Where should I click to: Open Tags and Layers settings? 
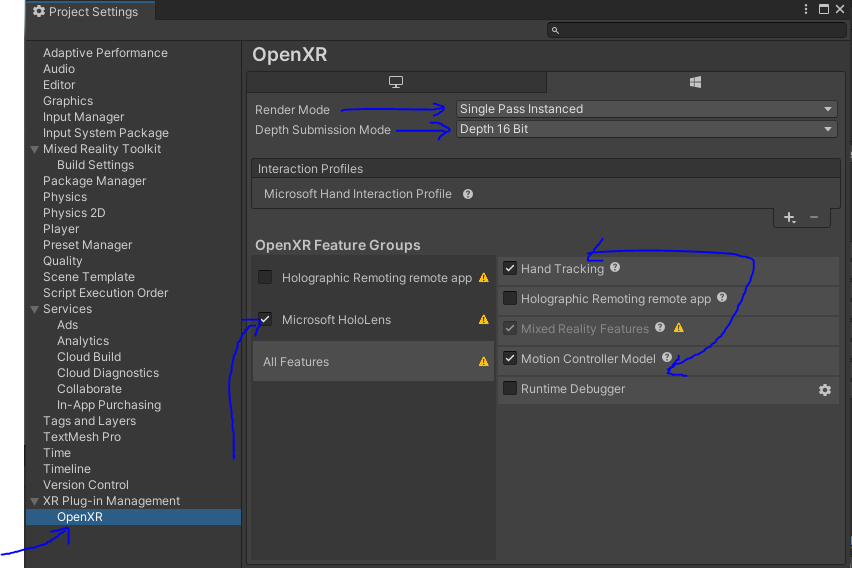click(x=89, y=421)
